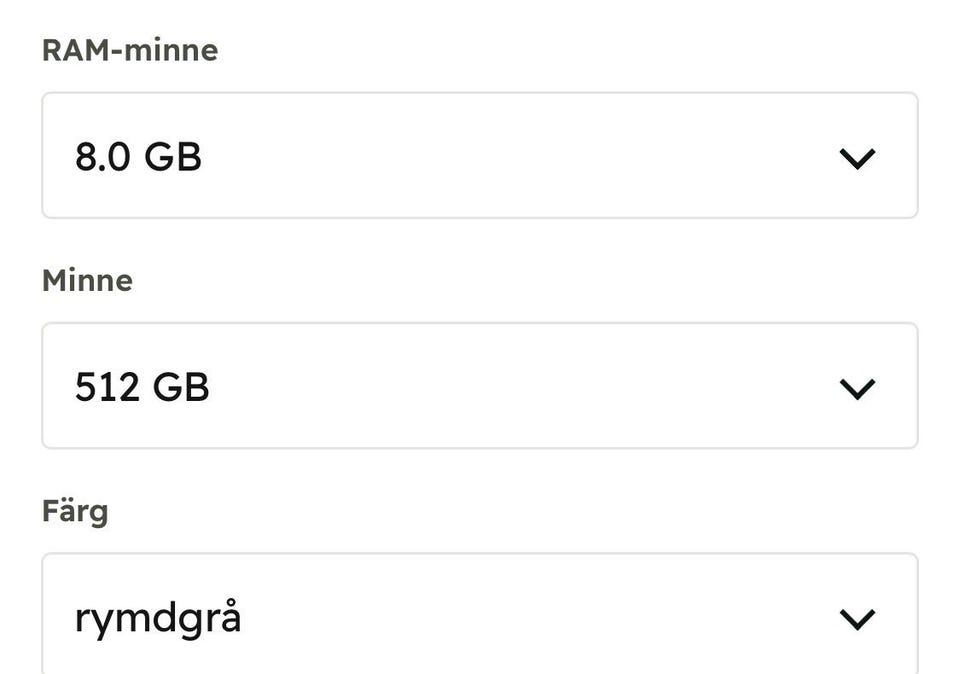Expand options next to rymdgrå
This screenshot has height=674, width=960.
pos(857,618)
